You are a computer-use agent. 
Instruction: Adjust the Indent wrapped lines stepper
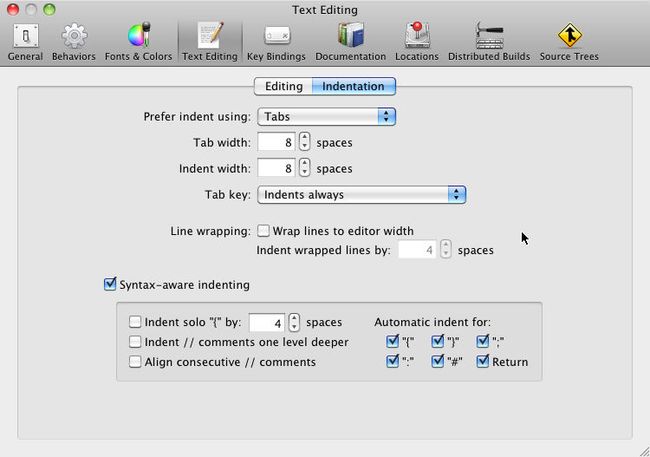446,249
